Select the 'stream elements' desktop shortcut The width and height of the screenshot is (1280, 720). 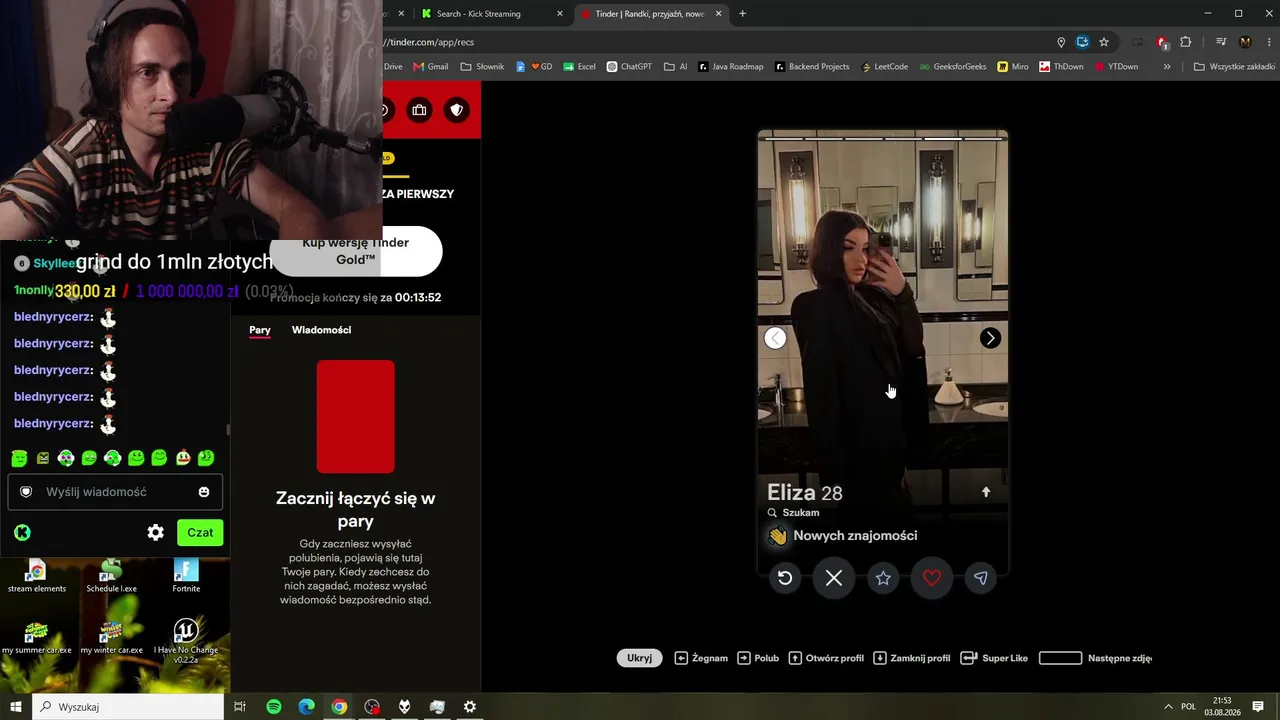pos(36,576)
